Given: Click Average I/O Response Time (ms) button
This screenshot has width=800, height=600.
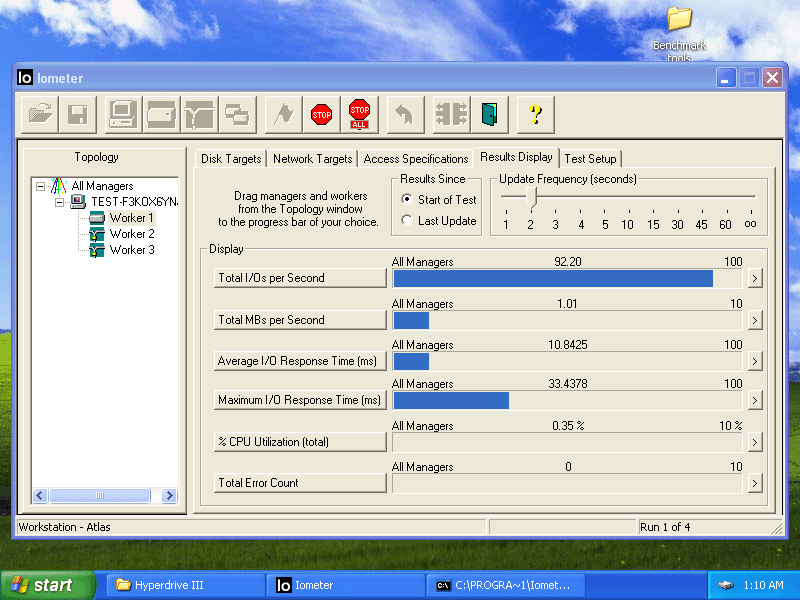Looking at the screenshot, I should click(x=300, y=361).
